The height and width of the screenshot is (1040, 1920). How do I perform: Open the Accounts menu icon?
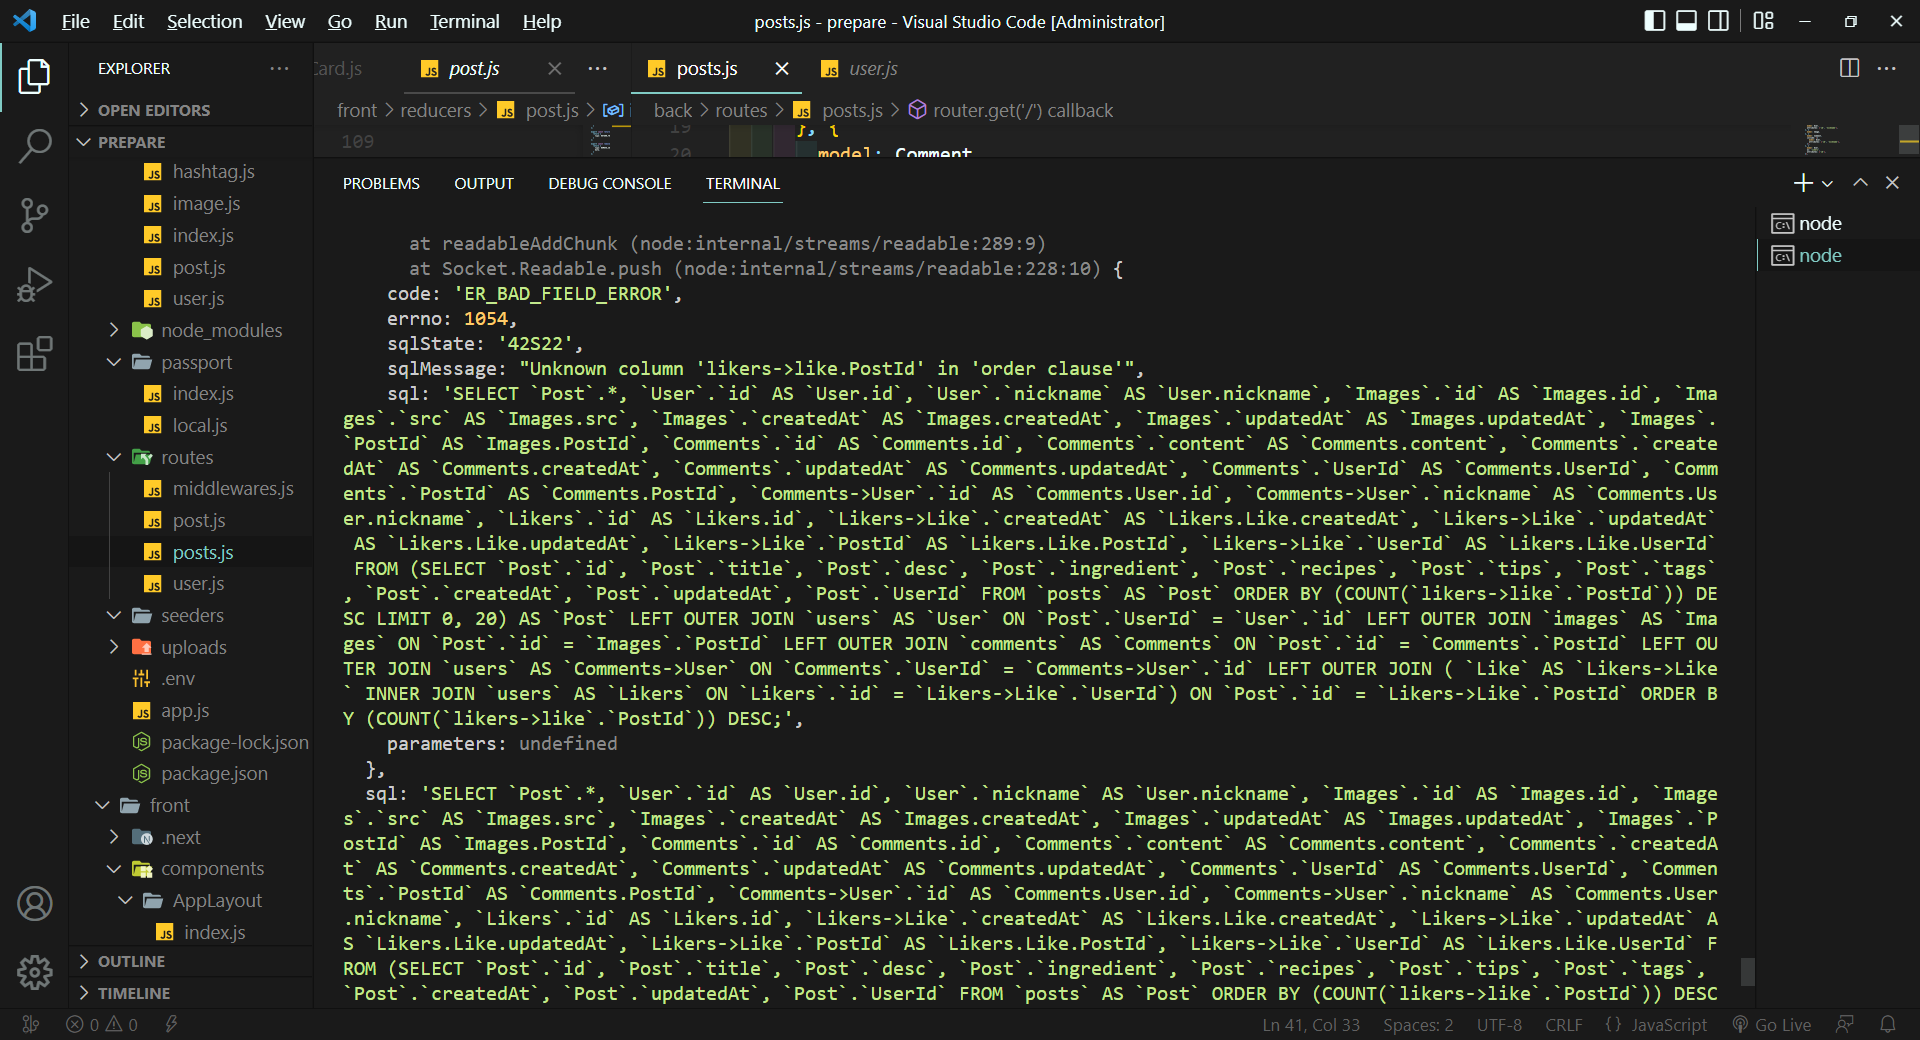(x=35, y=904)
